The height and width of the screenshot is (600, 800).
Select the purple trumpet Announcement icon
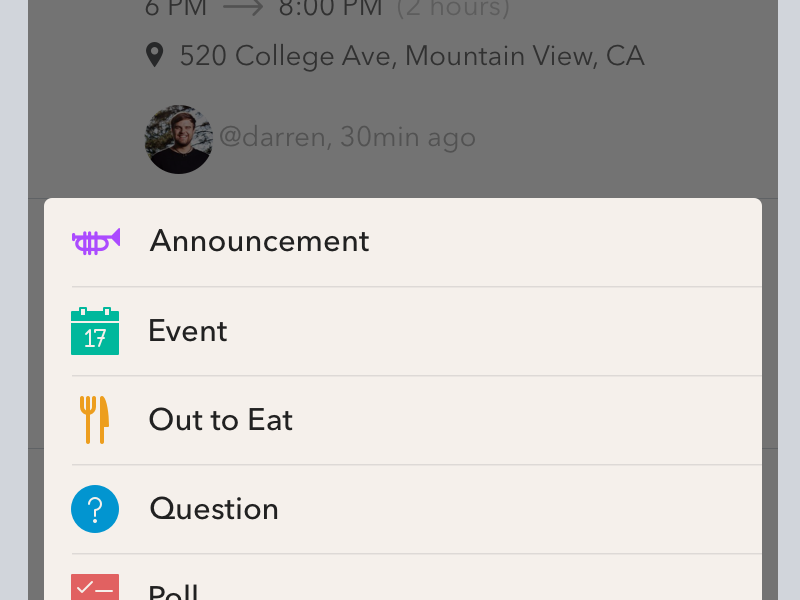pos(96,240)
